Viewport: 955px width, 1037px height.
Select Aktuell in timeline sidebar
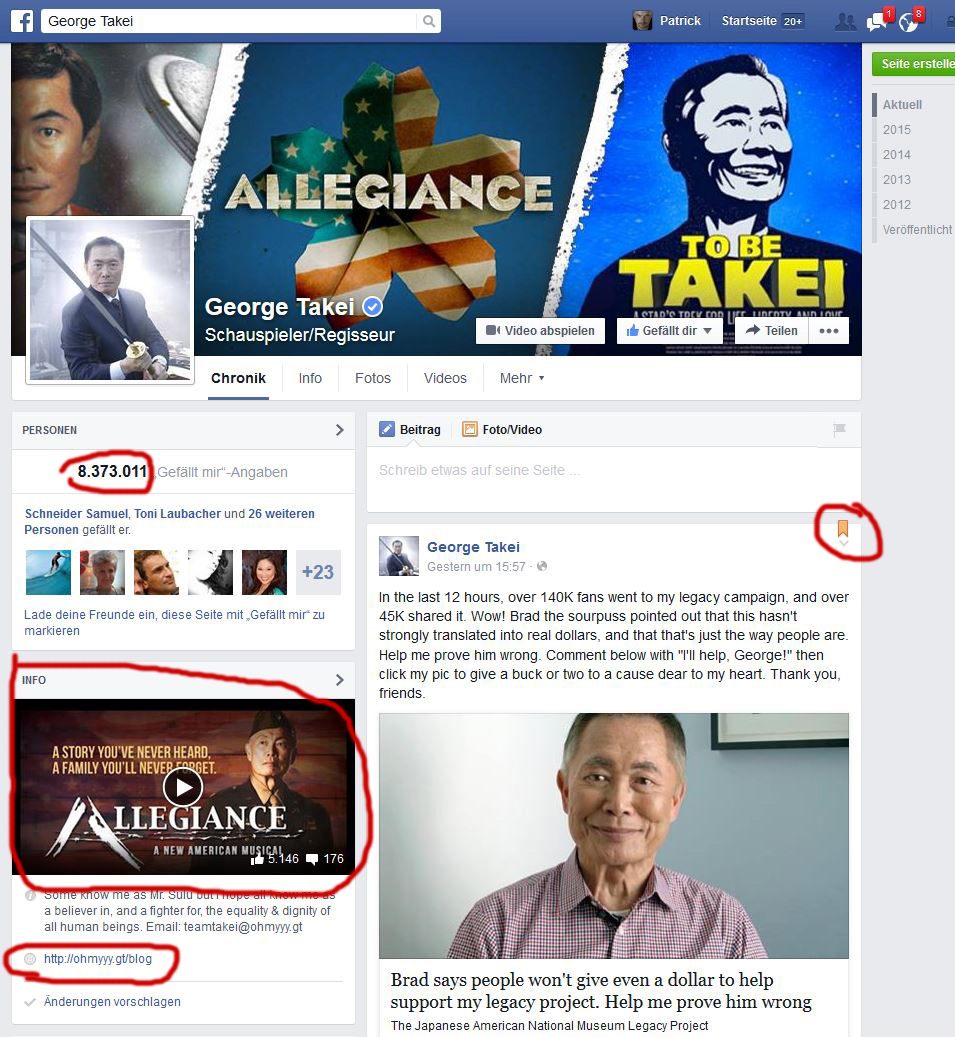[x=902, y=104]
